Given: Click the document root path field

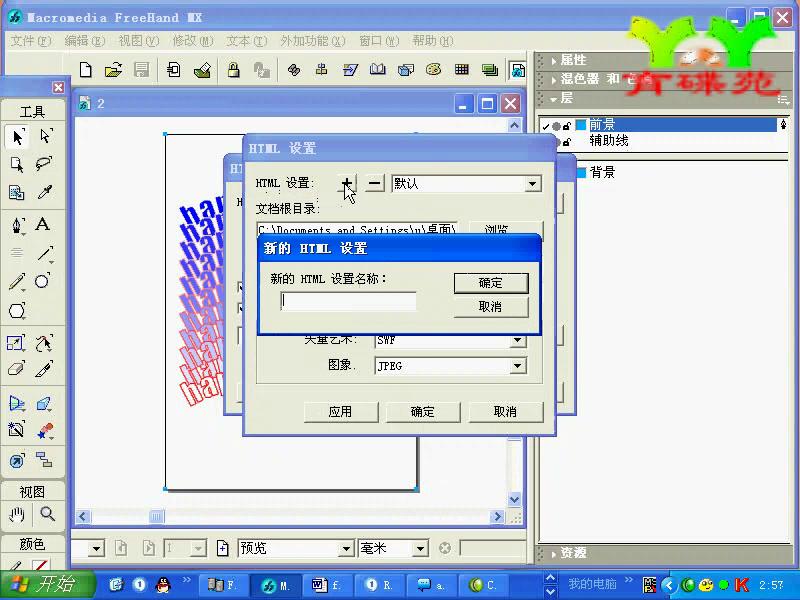Looking at the screenshot, I should coord(357,229).
